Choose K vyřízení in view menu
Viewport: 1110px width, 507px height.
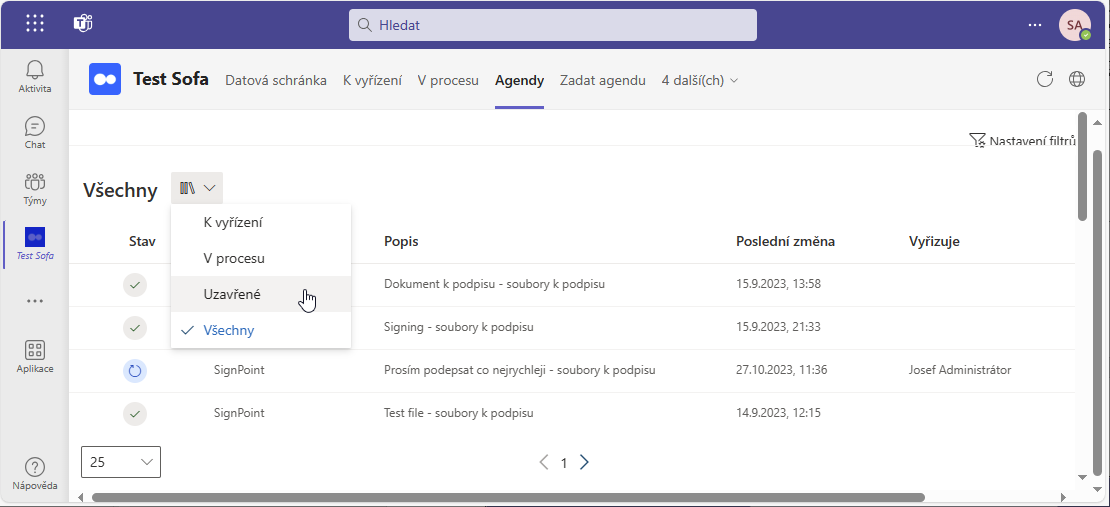tap(261, 222)
